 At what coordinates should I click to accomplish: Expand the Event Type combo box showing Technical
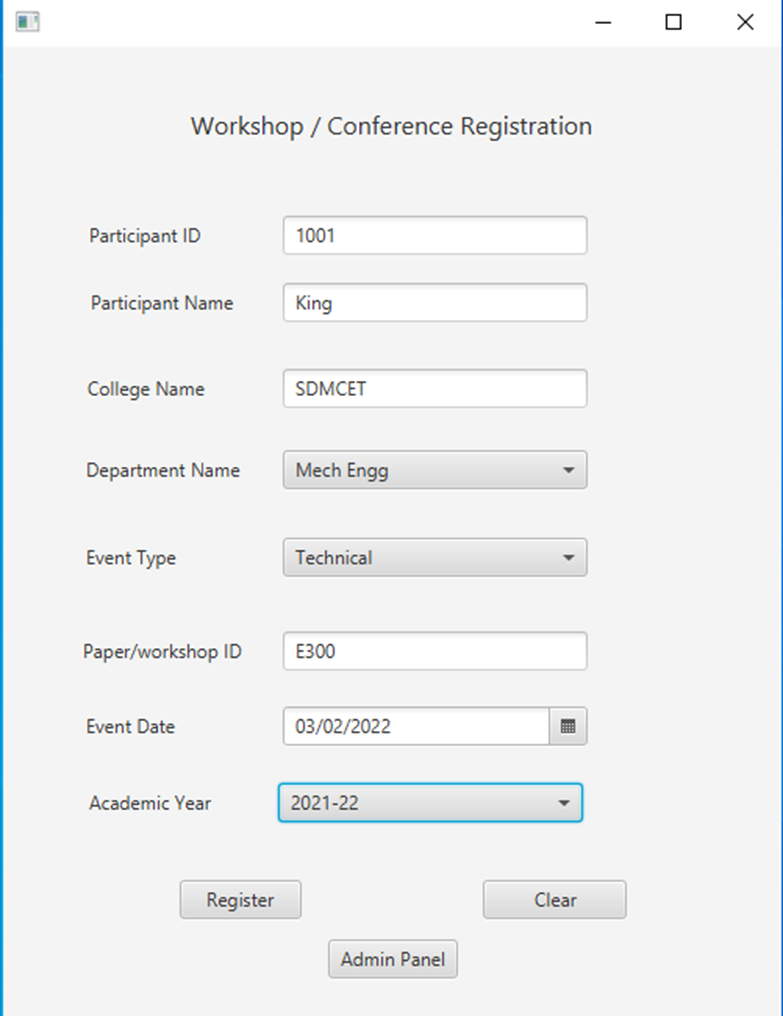pyautogui.click(x=434, y=557)
